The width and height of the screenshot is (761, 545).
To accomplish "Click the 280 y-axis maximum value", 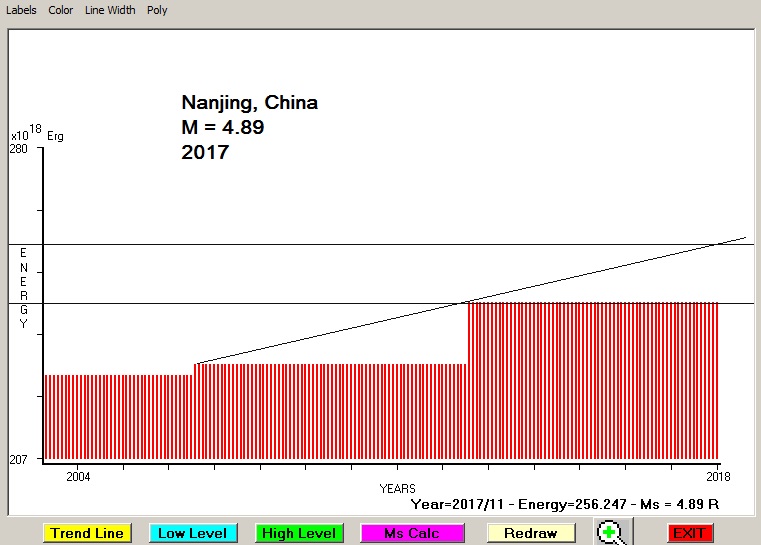I will point(20,149).
